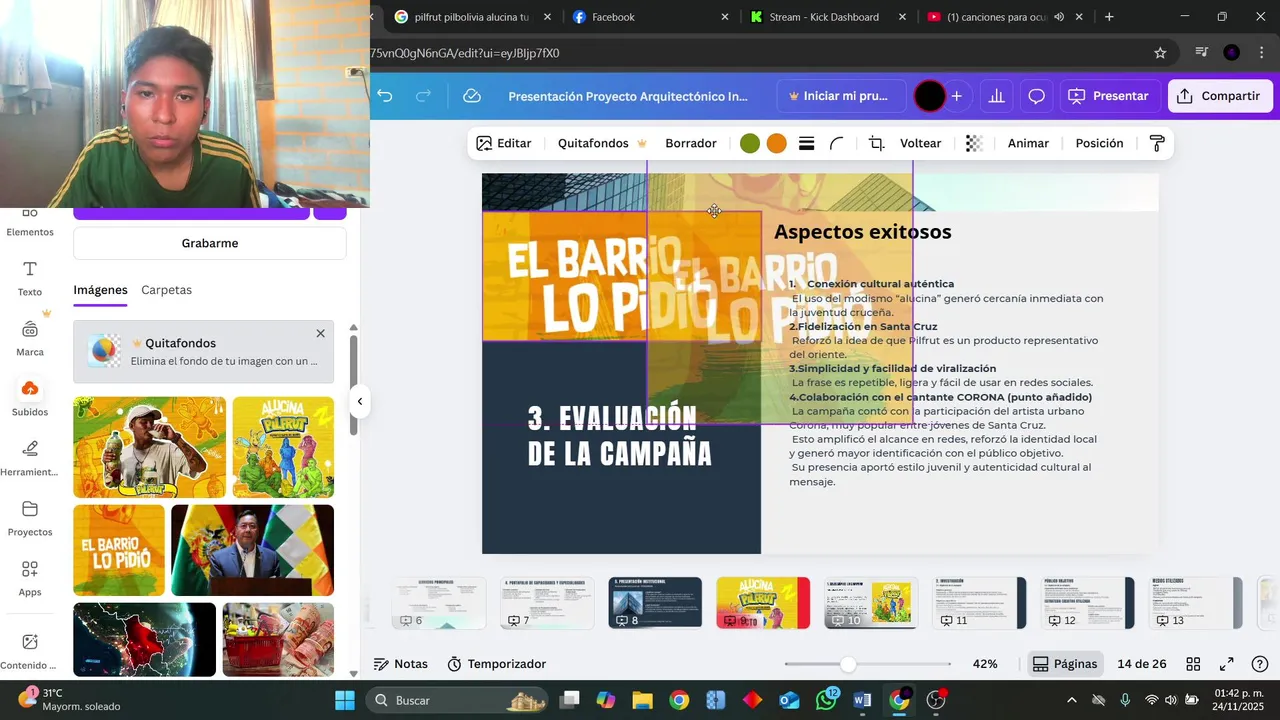Open the Chrome three-dot menu
Viewport: 1280px width, 720px height.
tap(1262, 53)
